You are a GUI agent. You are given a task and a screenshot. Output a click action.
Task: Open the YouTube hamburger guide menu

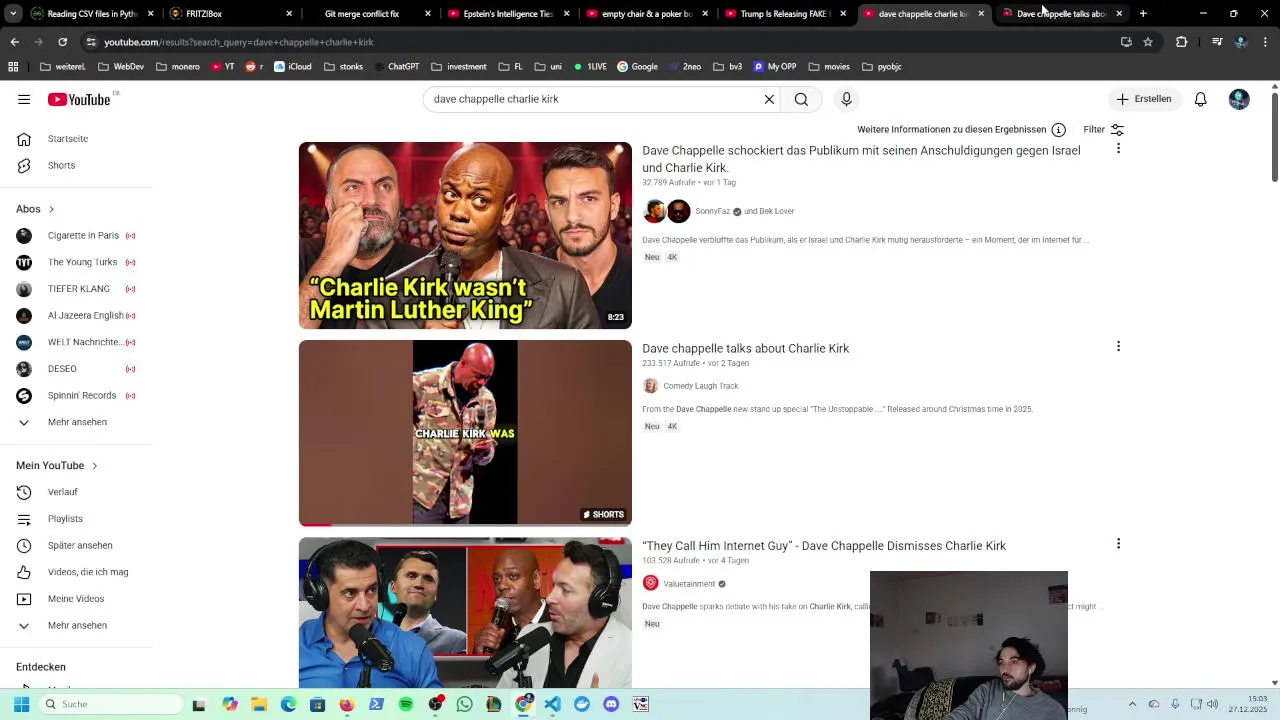24,99
